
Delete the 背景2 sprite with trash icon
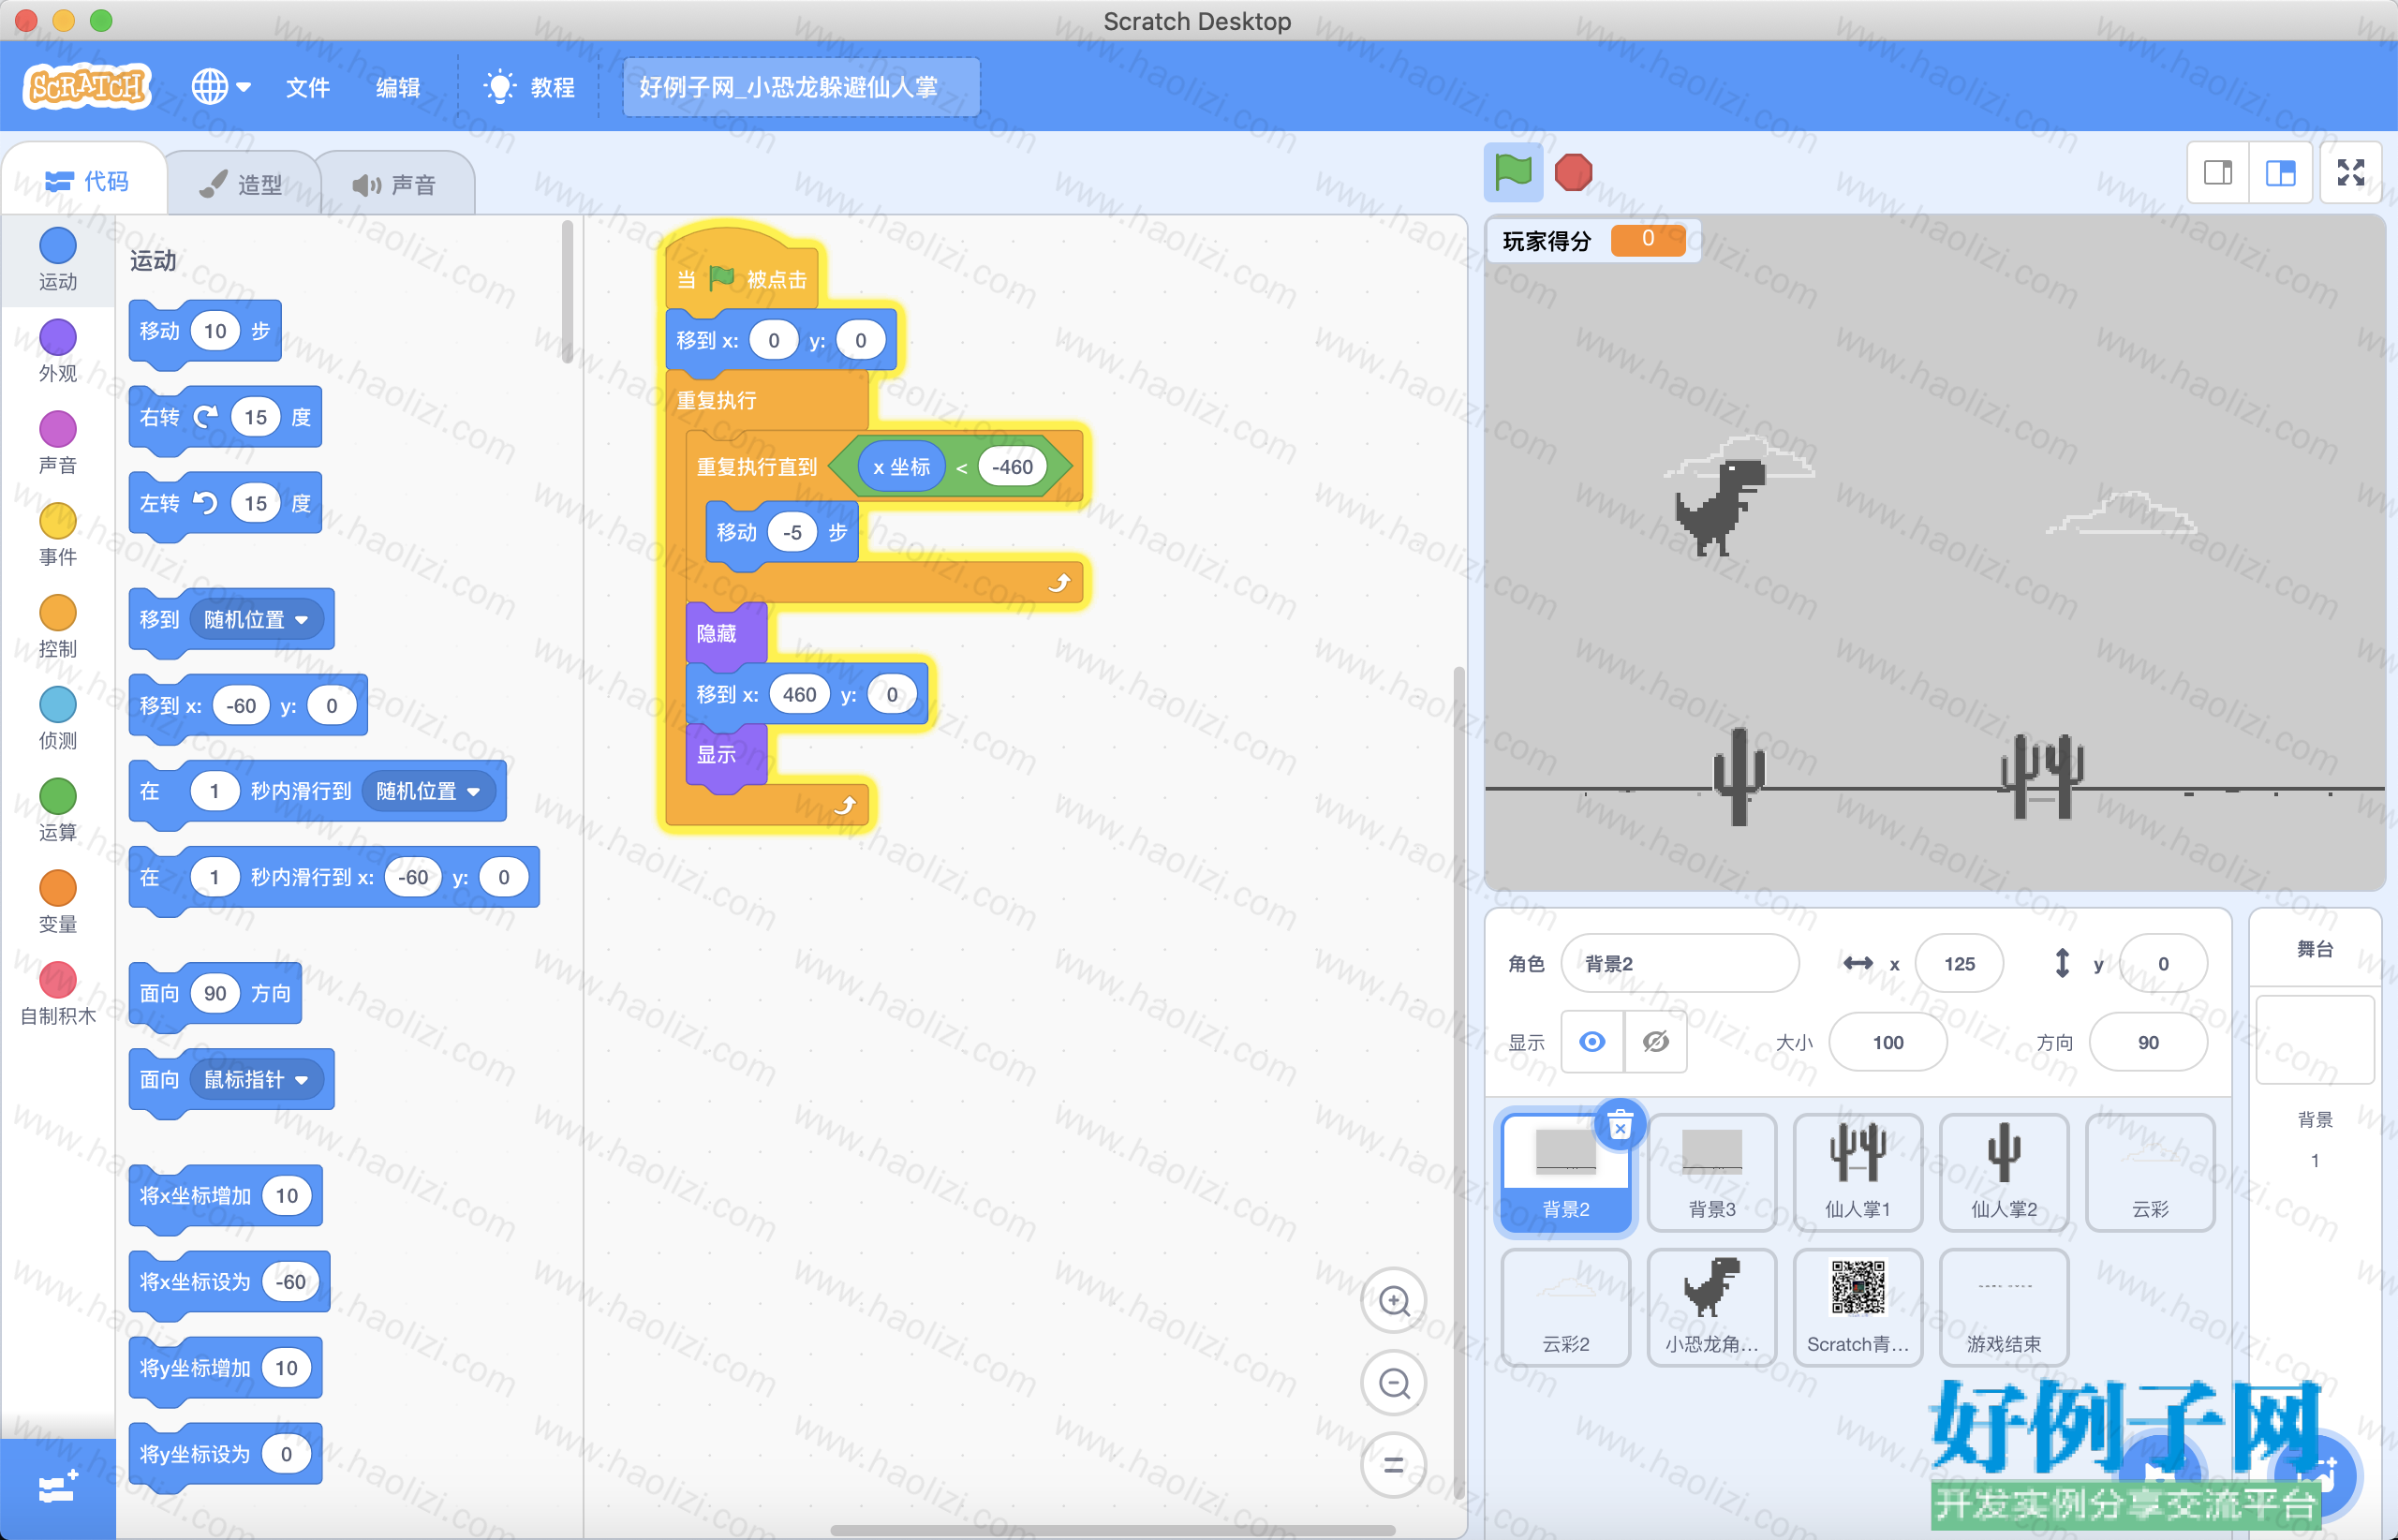pyautogui.click(x=1620, y=1127)
